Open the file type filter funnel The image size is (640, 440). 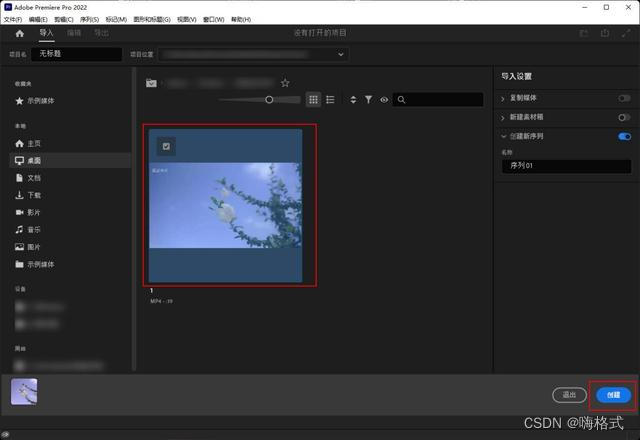[368, 100]
